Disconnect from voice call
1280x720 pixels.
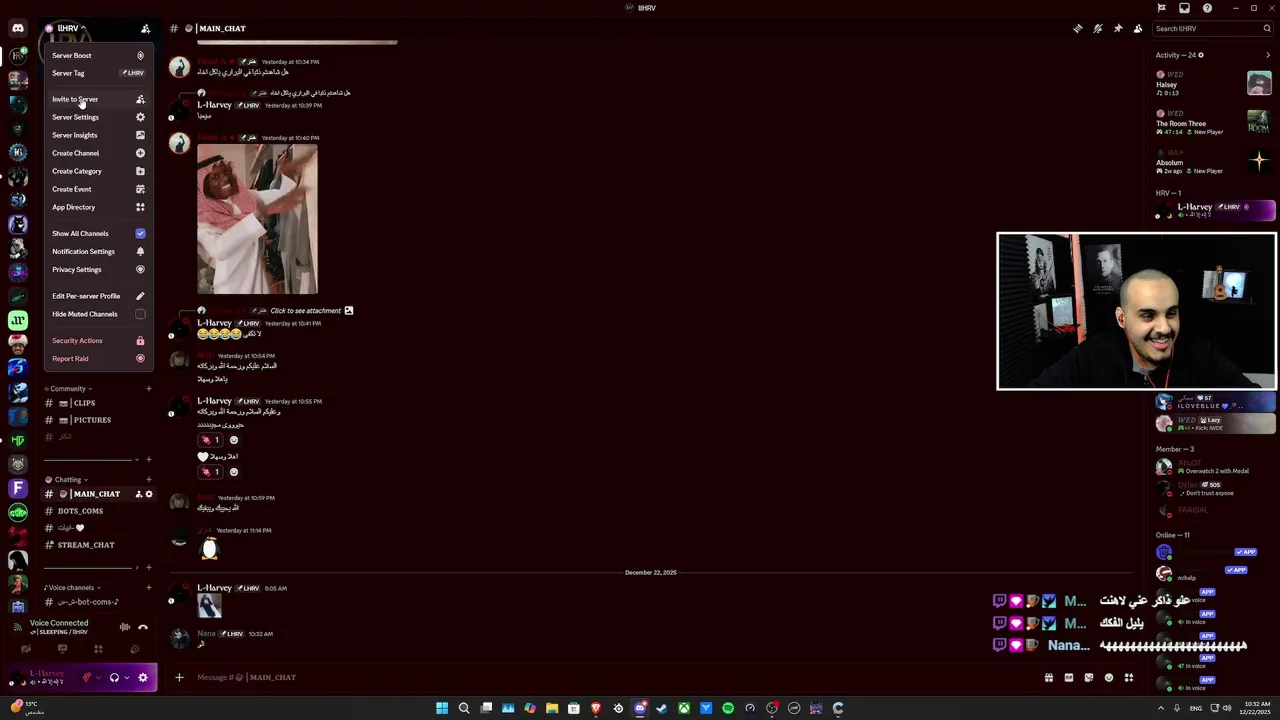143,627
